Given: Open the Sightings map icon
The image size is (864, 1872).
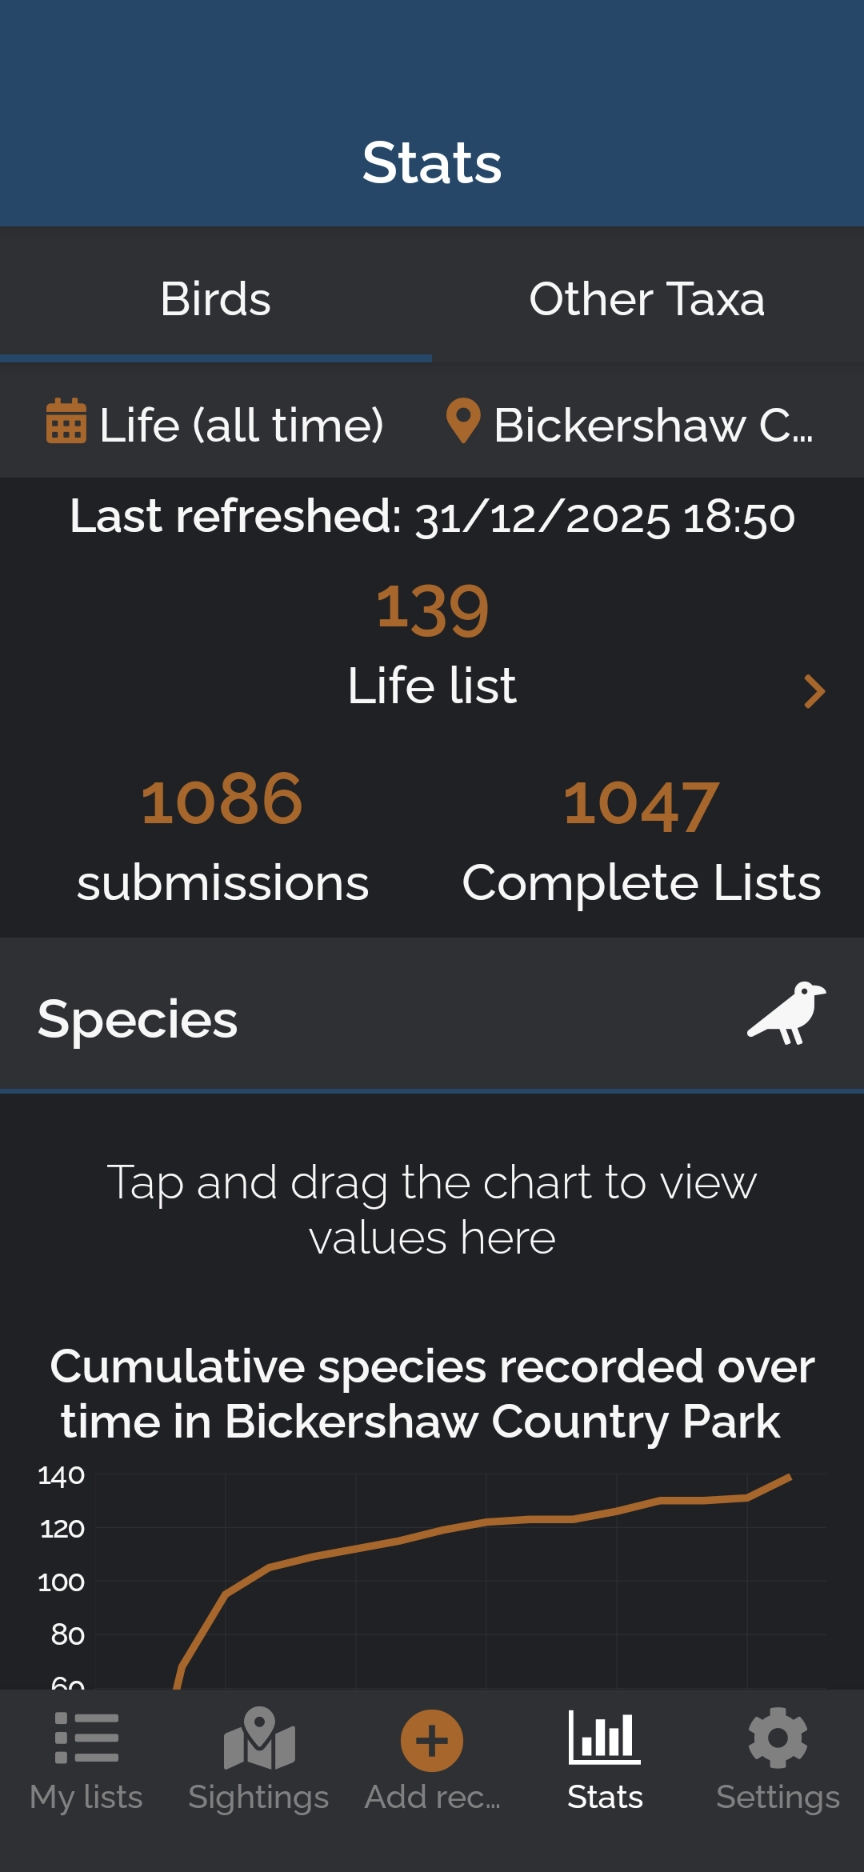Looking at the screenshot, I should coord(259,1739).
